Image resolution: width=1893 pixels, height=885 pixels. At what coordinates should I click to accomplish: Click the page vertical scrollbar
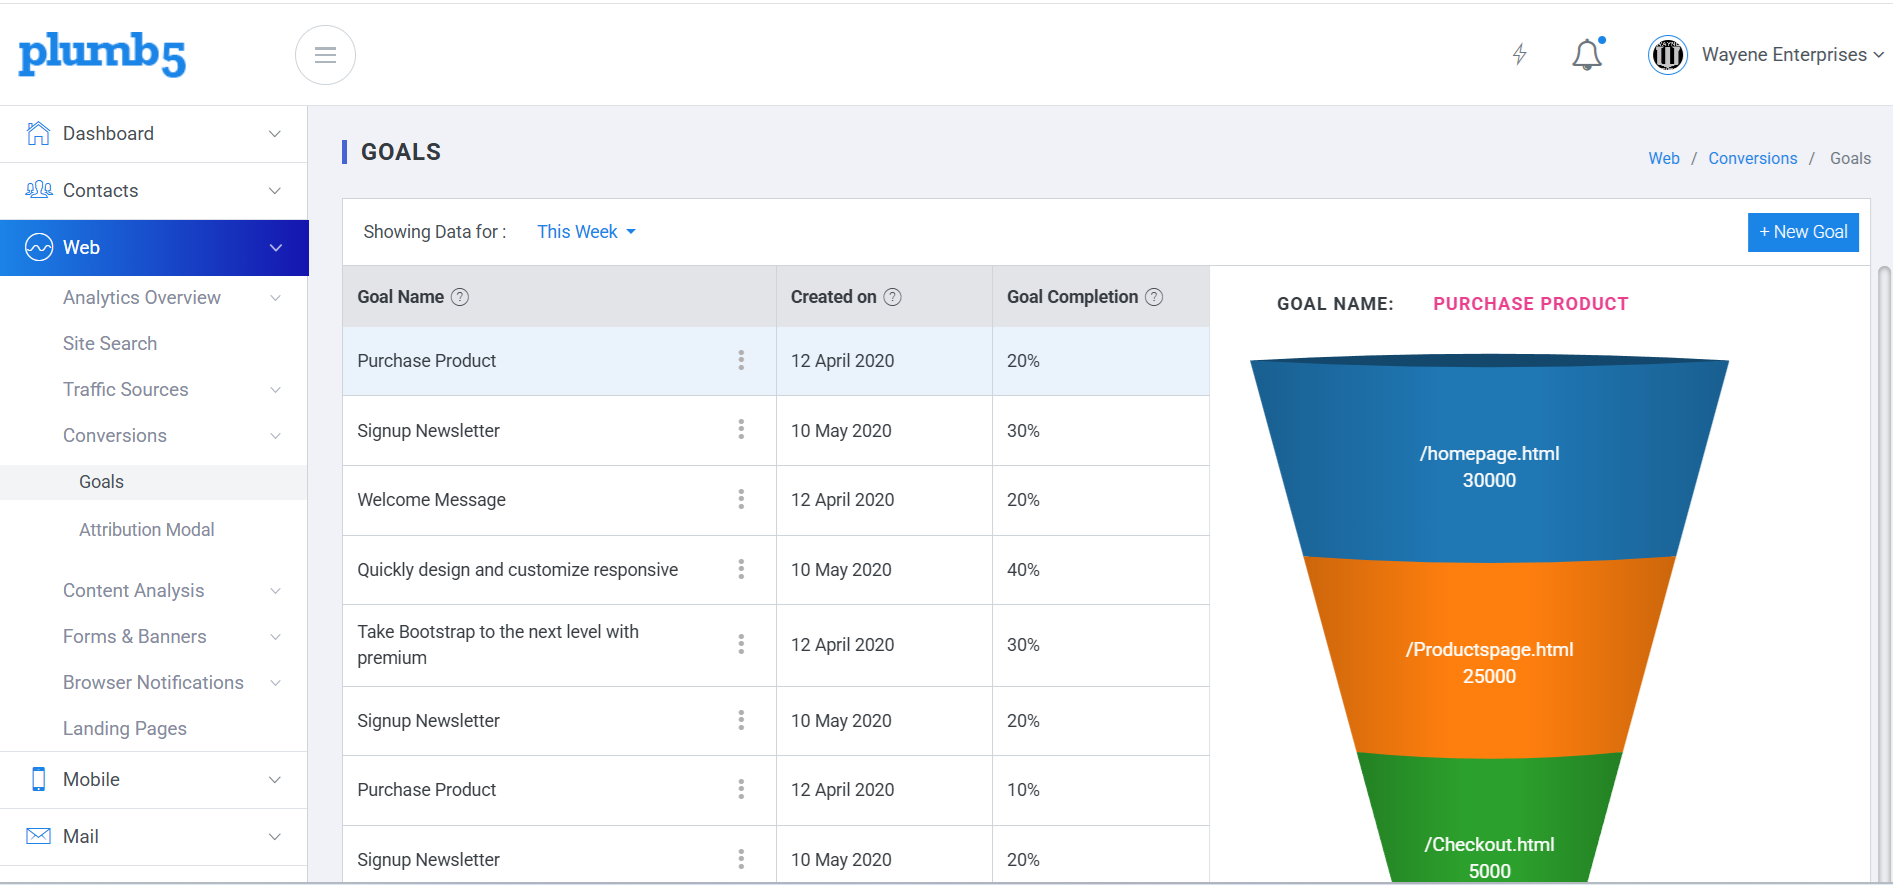tap(1884, 575)
